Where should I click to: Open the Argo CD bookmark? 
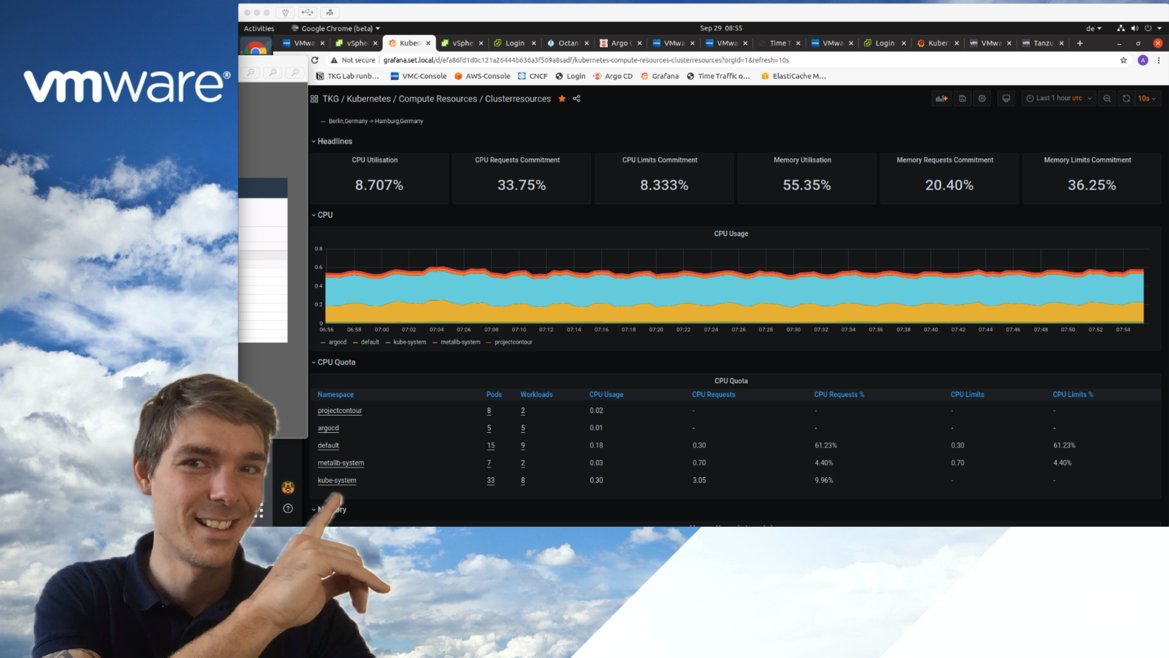click(x=613, y=76)
